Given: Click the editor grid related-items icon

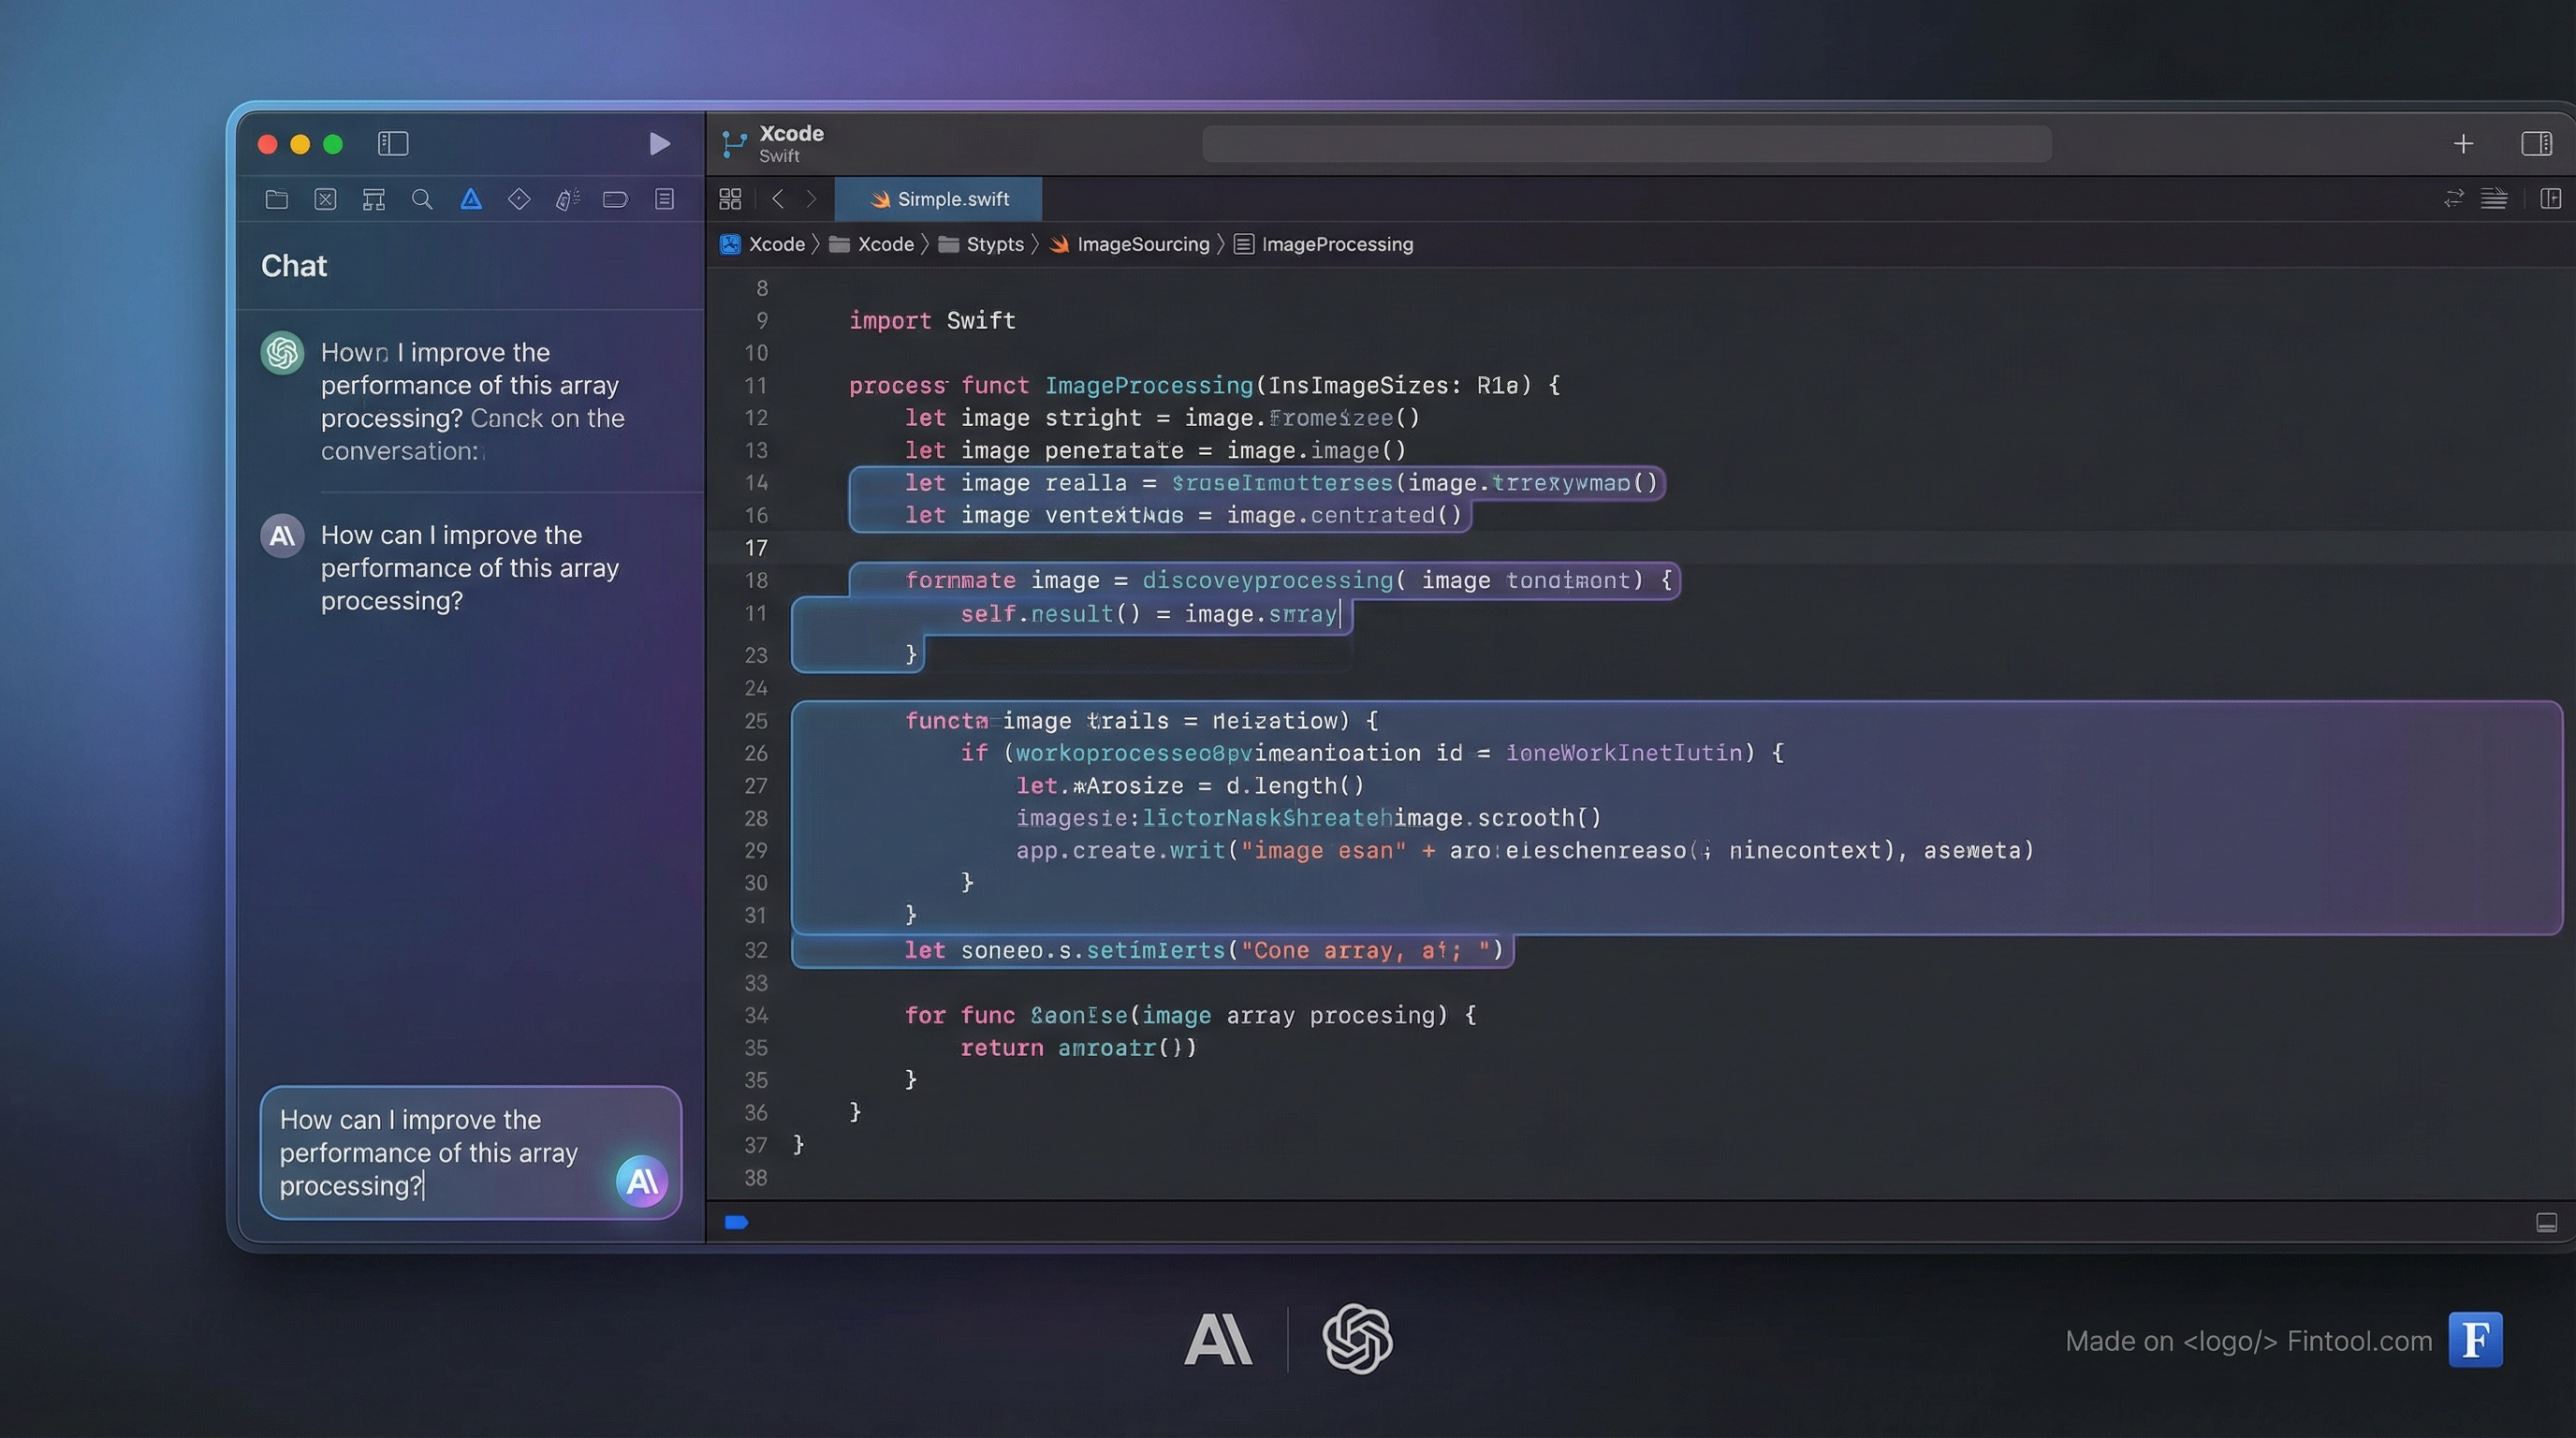Looking at the screenshot, I should (x=730, y=199).
